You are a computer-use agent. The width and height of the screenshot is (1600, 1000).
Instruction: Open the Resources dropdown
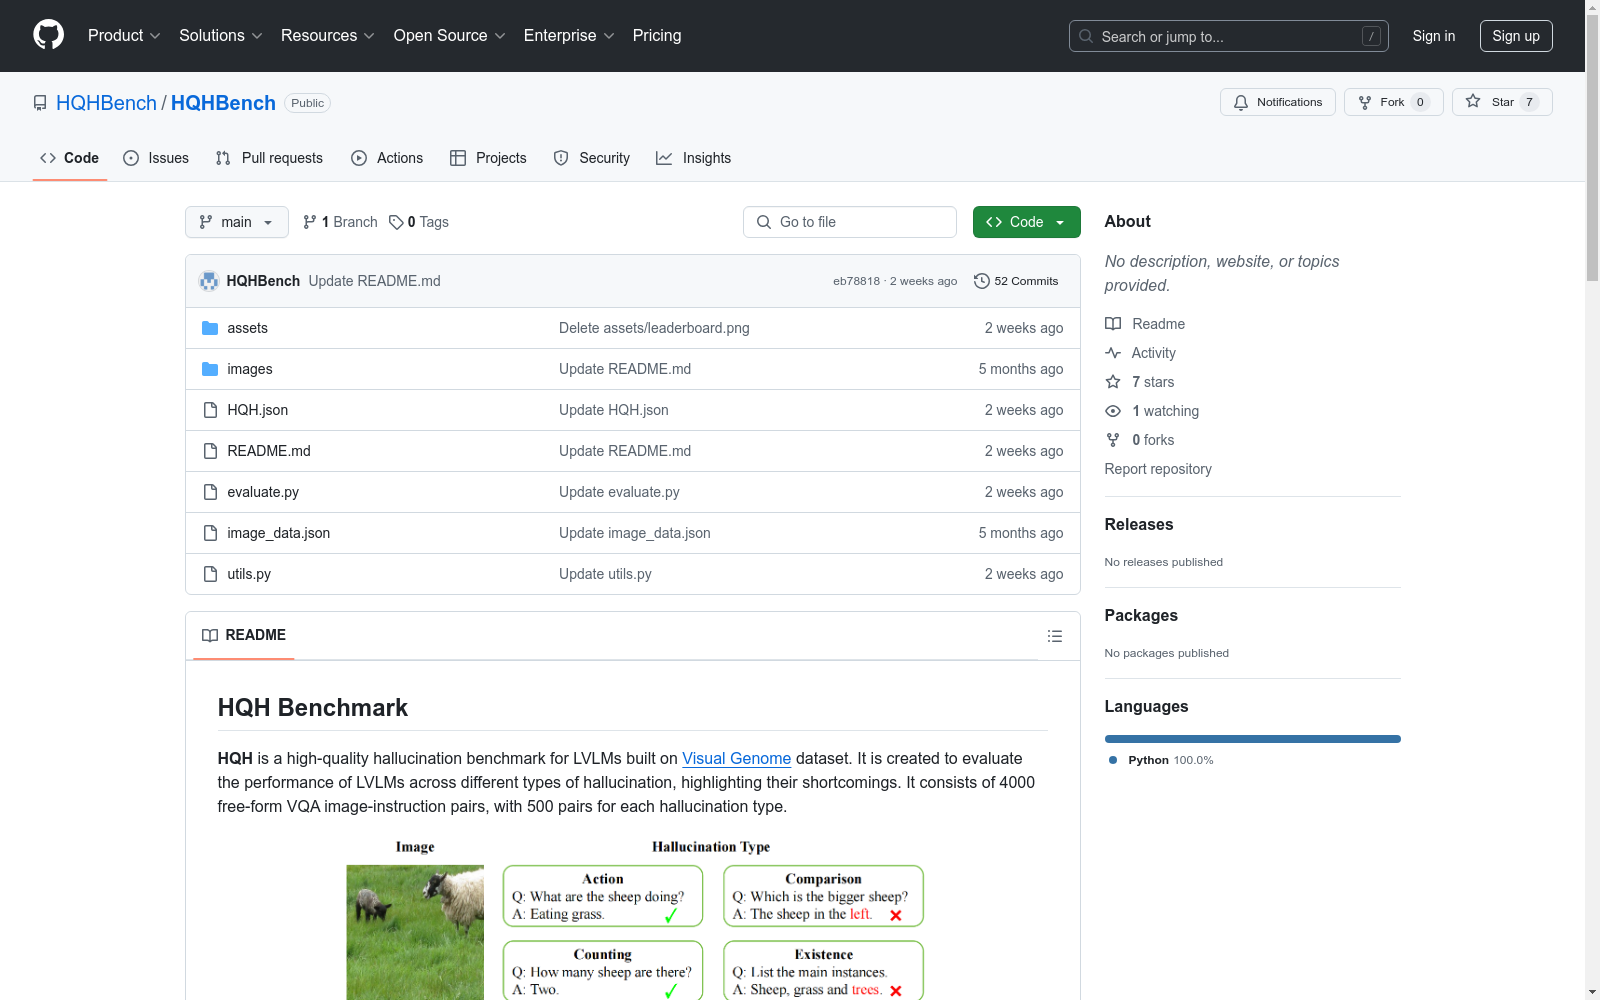coord(327,35)
